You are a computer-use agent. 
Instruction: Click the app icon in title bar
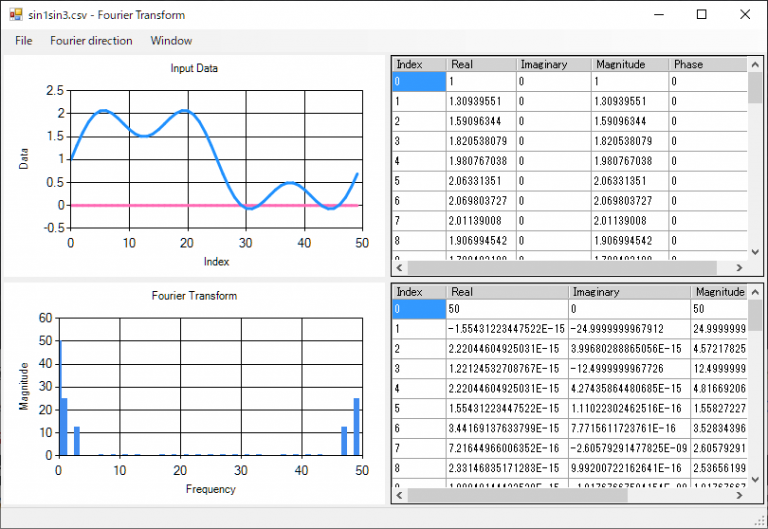click(x=15, y=15)
